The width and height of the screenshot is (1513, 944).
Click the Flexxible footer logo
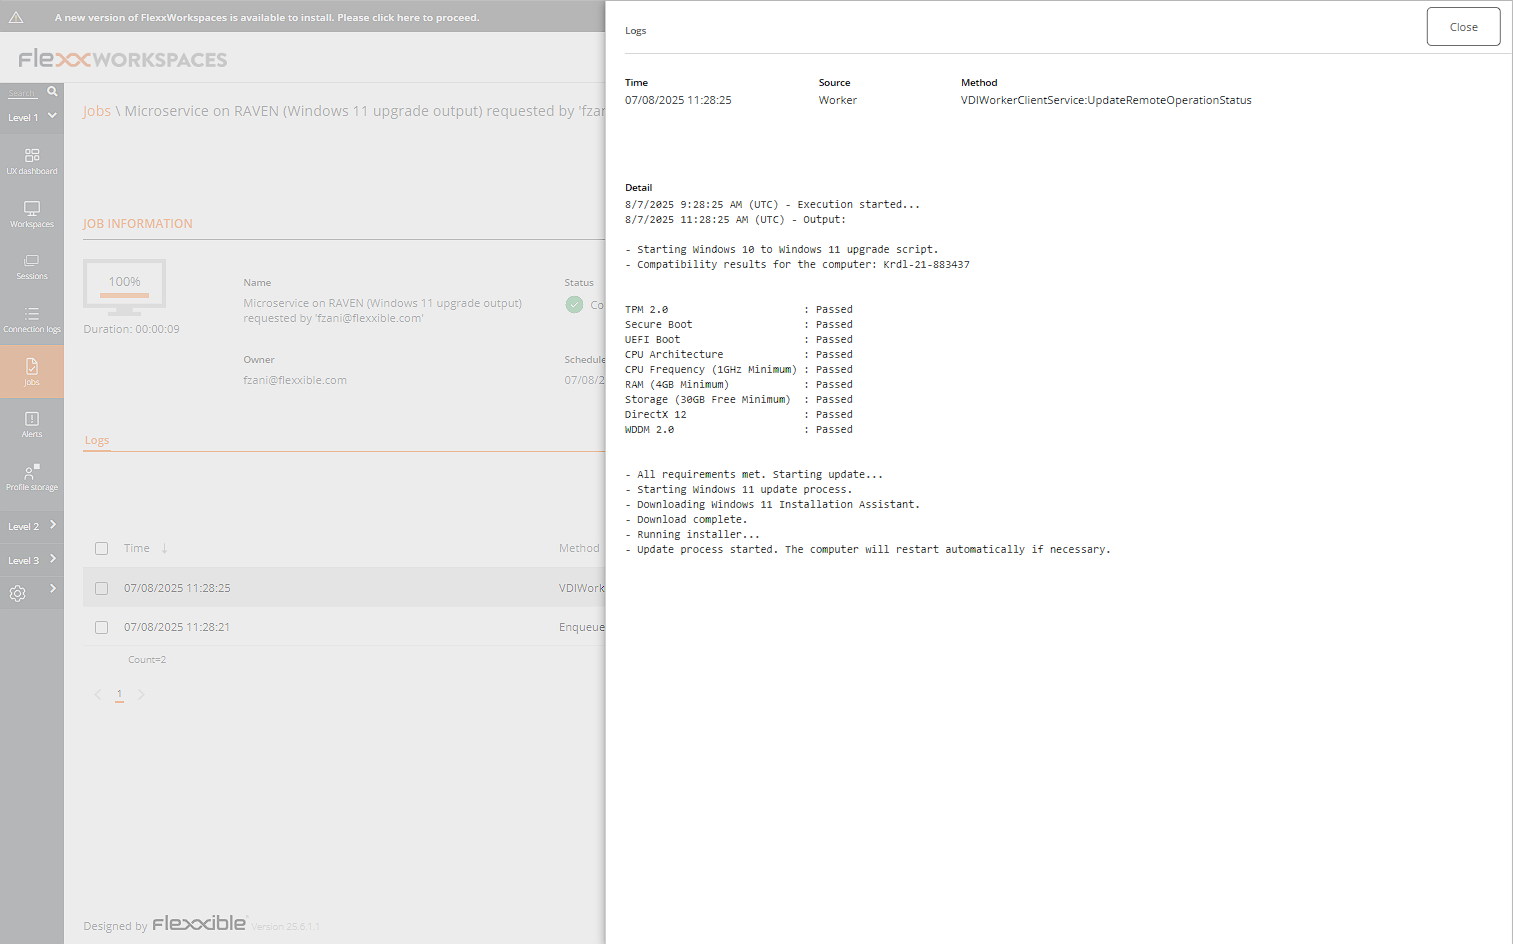[199, 923]
